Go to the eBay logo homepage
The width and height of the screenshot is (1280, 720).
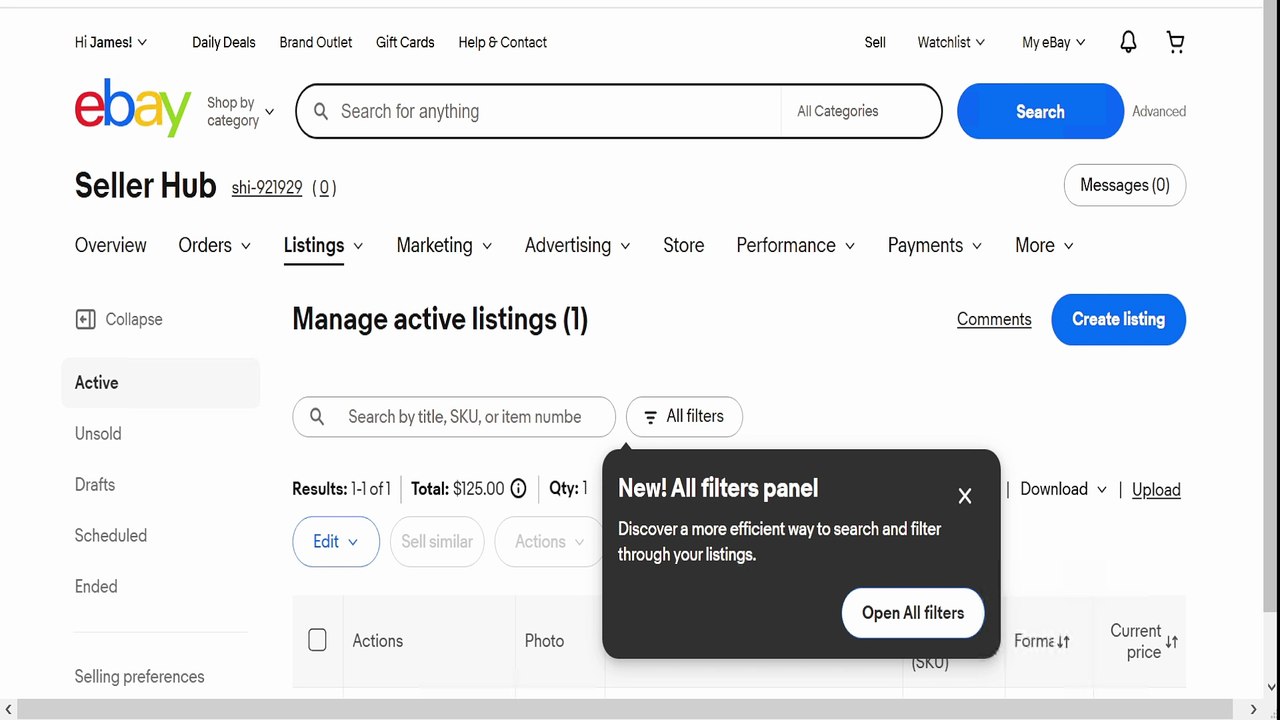133,108
